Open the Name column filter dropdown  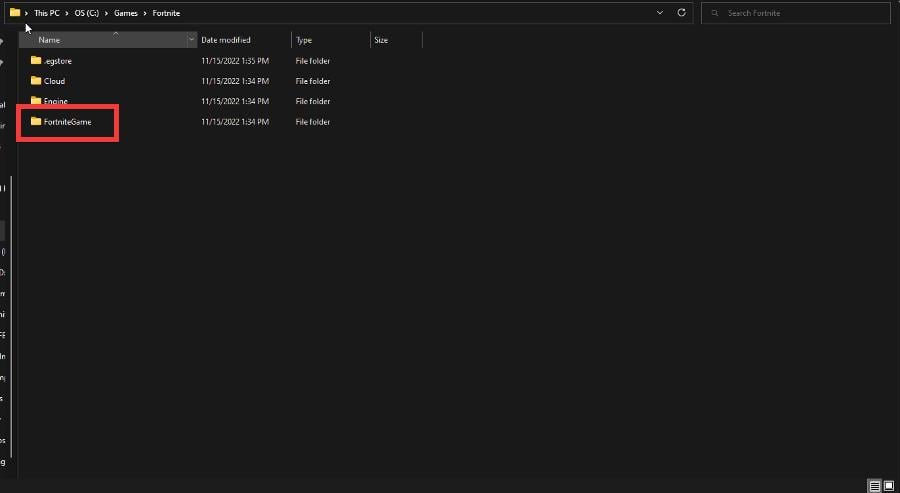point(192,40)
